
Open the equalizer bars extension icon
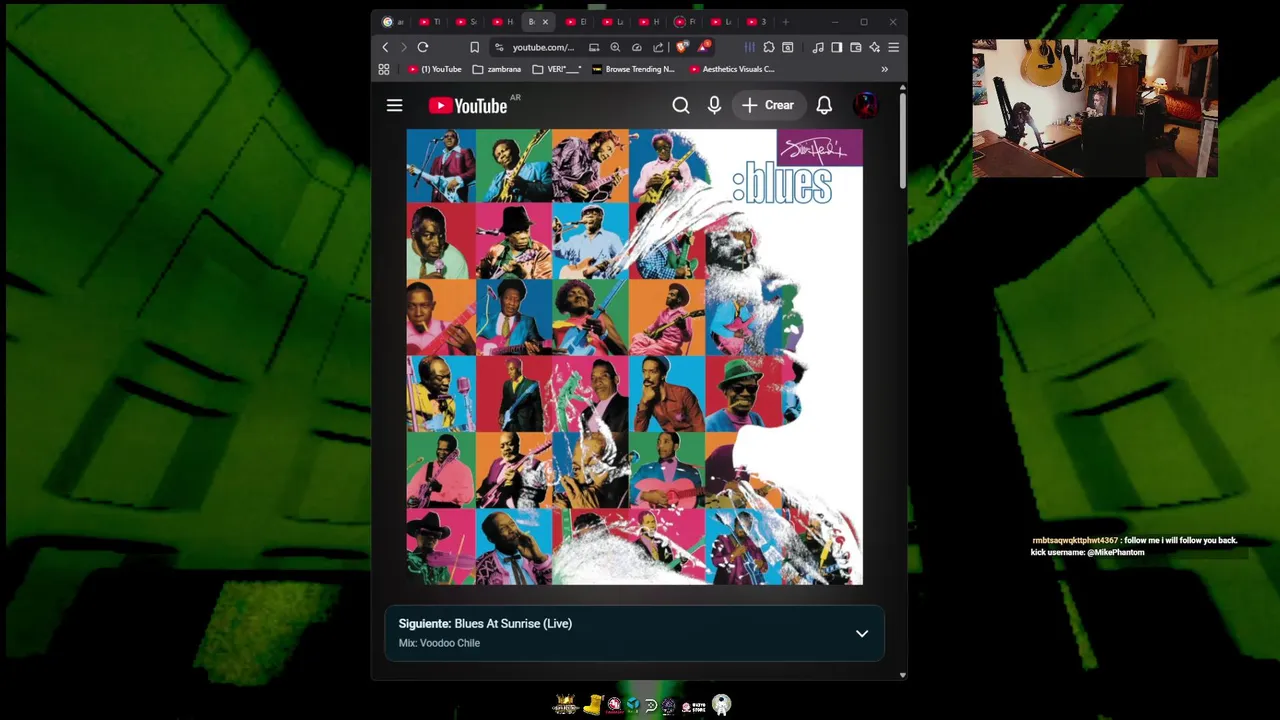click(x=749, y=47)
